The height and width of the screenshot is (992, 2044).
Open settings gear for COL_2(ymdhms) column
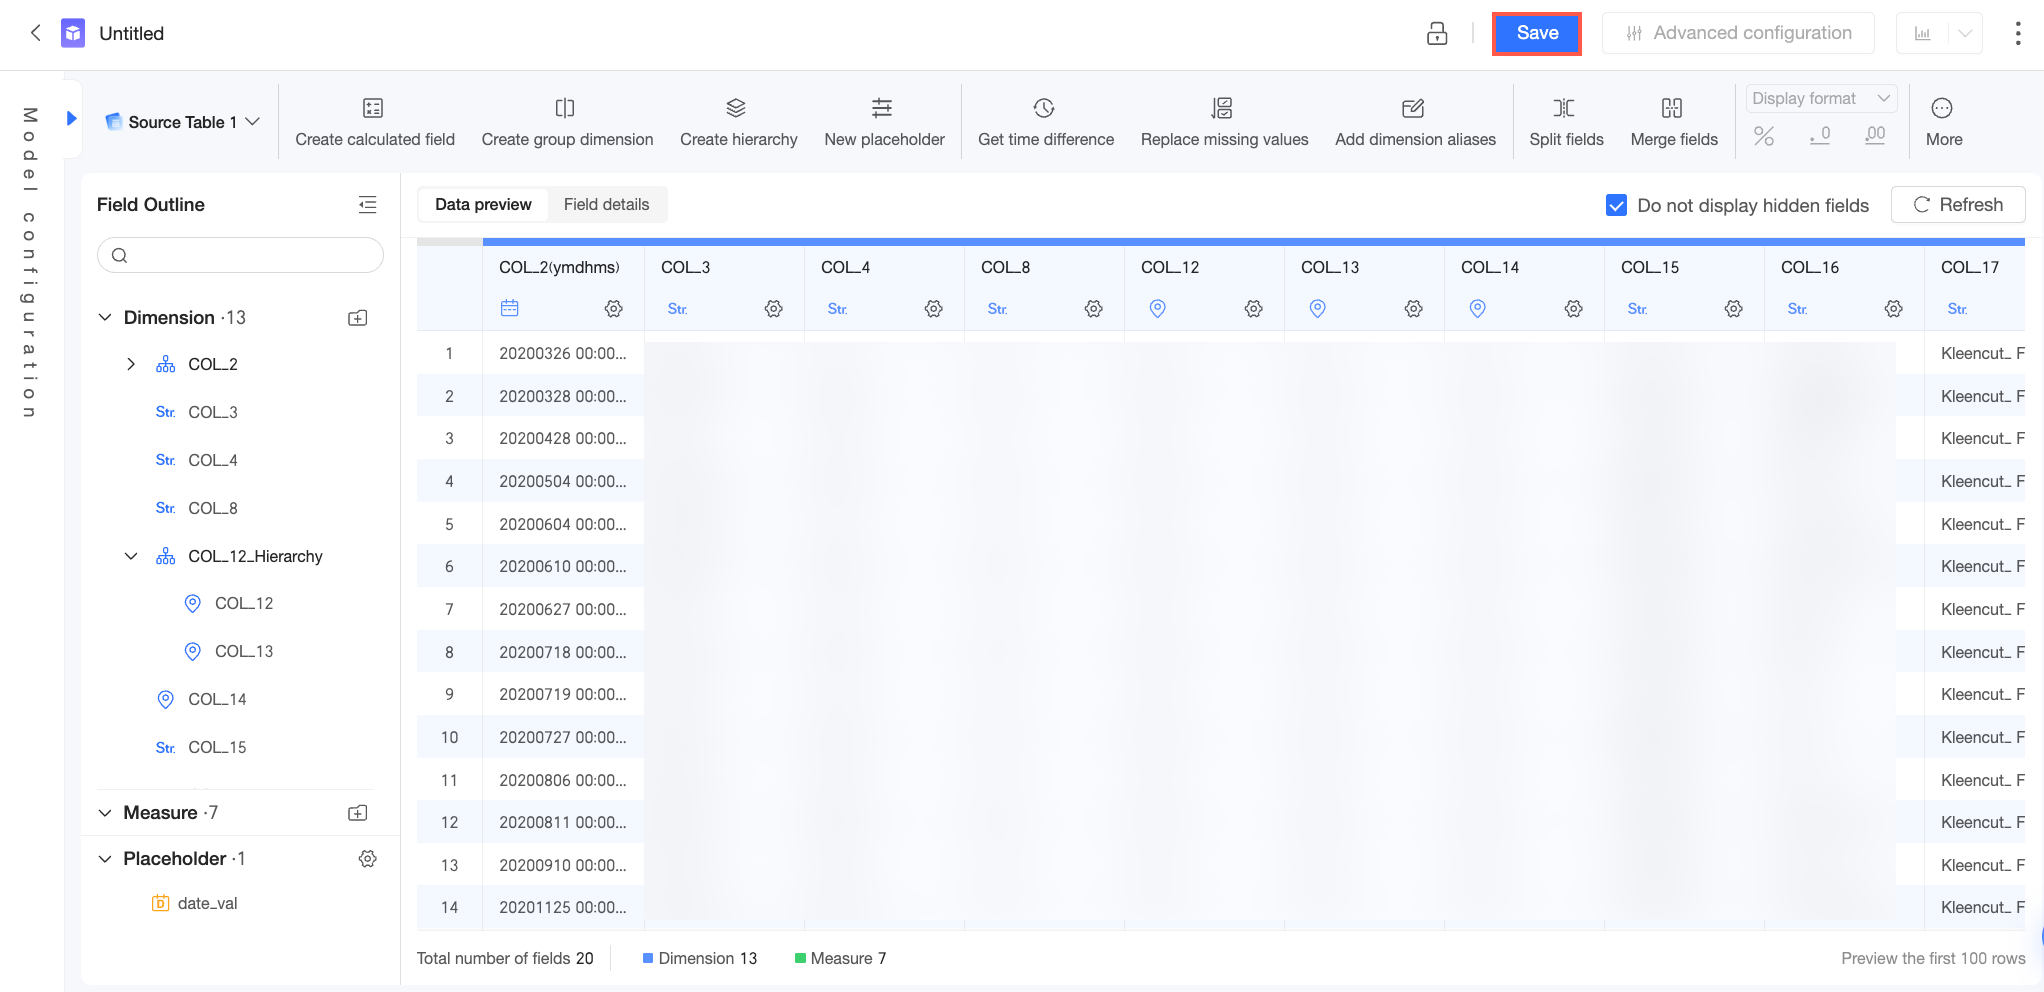pos(614,309)
